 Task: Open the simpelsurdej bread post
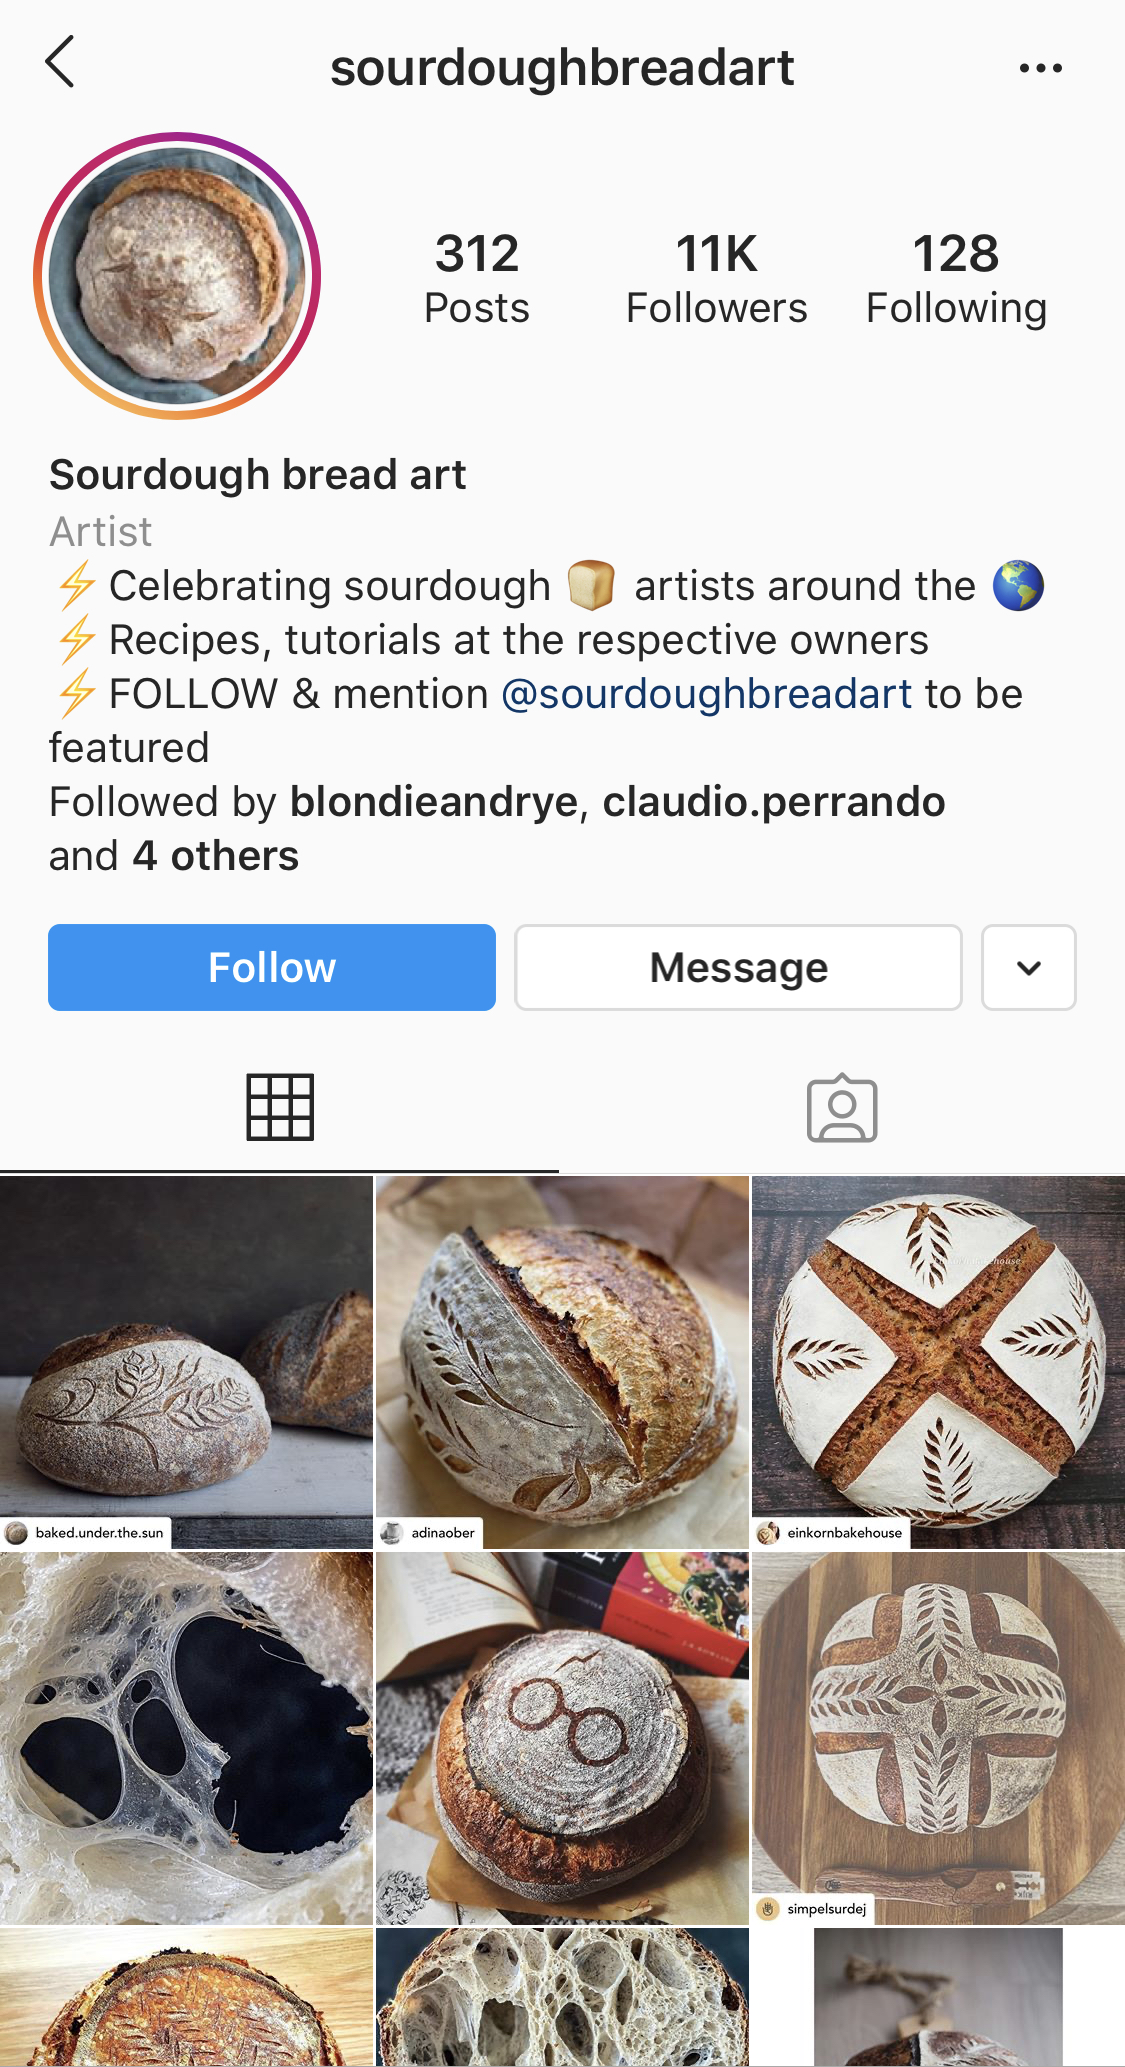click(x=938, y=1738)
